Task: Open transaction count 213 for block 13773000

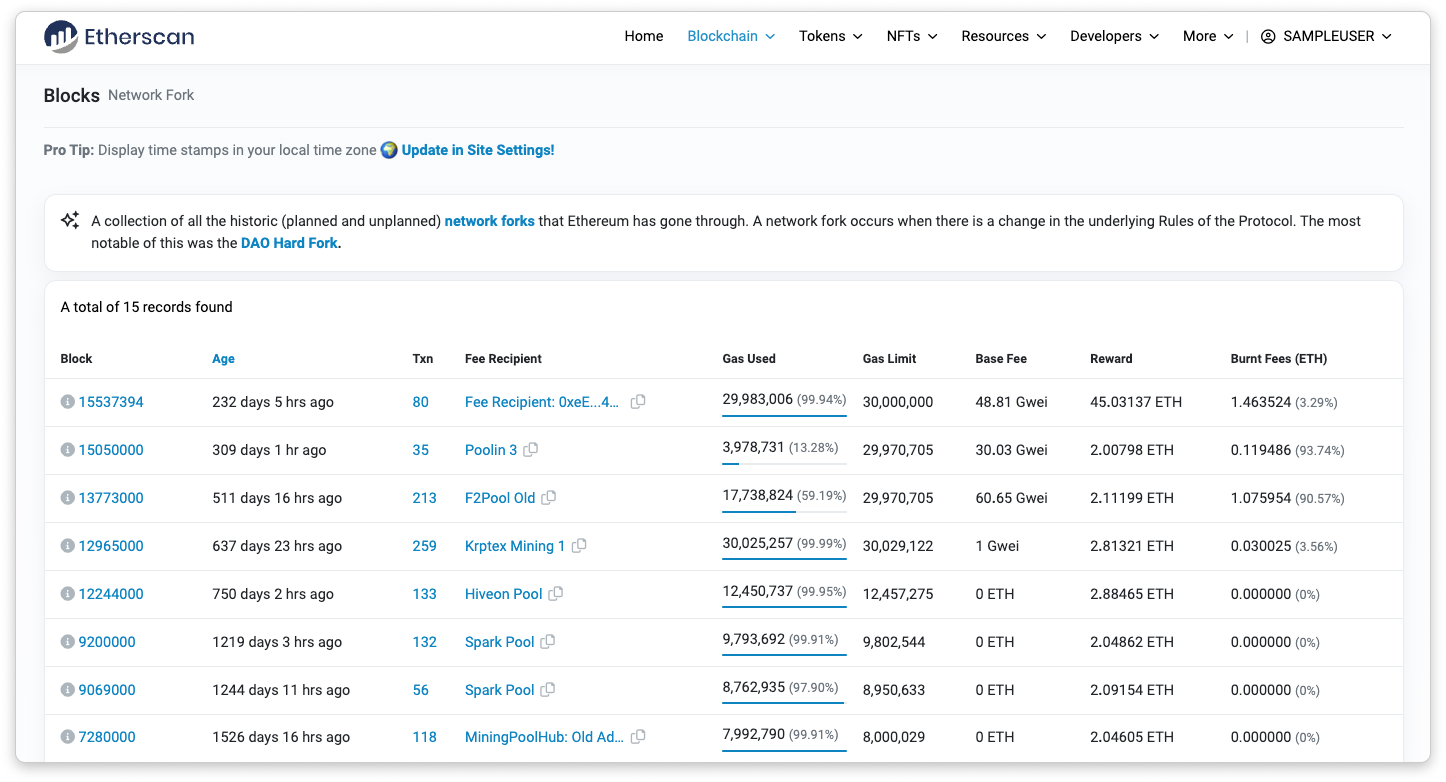Action: click(424, 498)
